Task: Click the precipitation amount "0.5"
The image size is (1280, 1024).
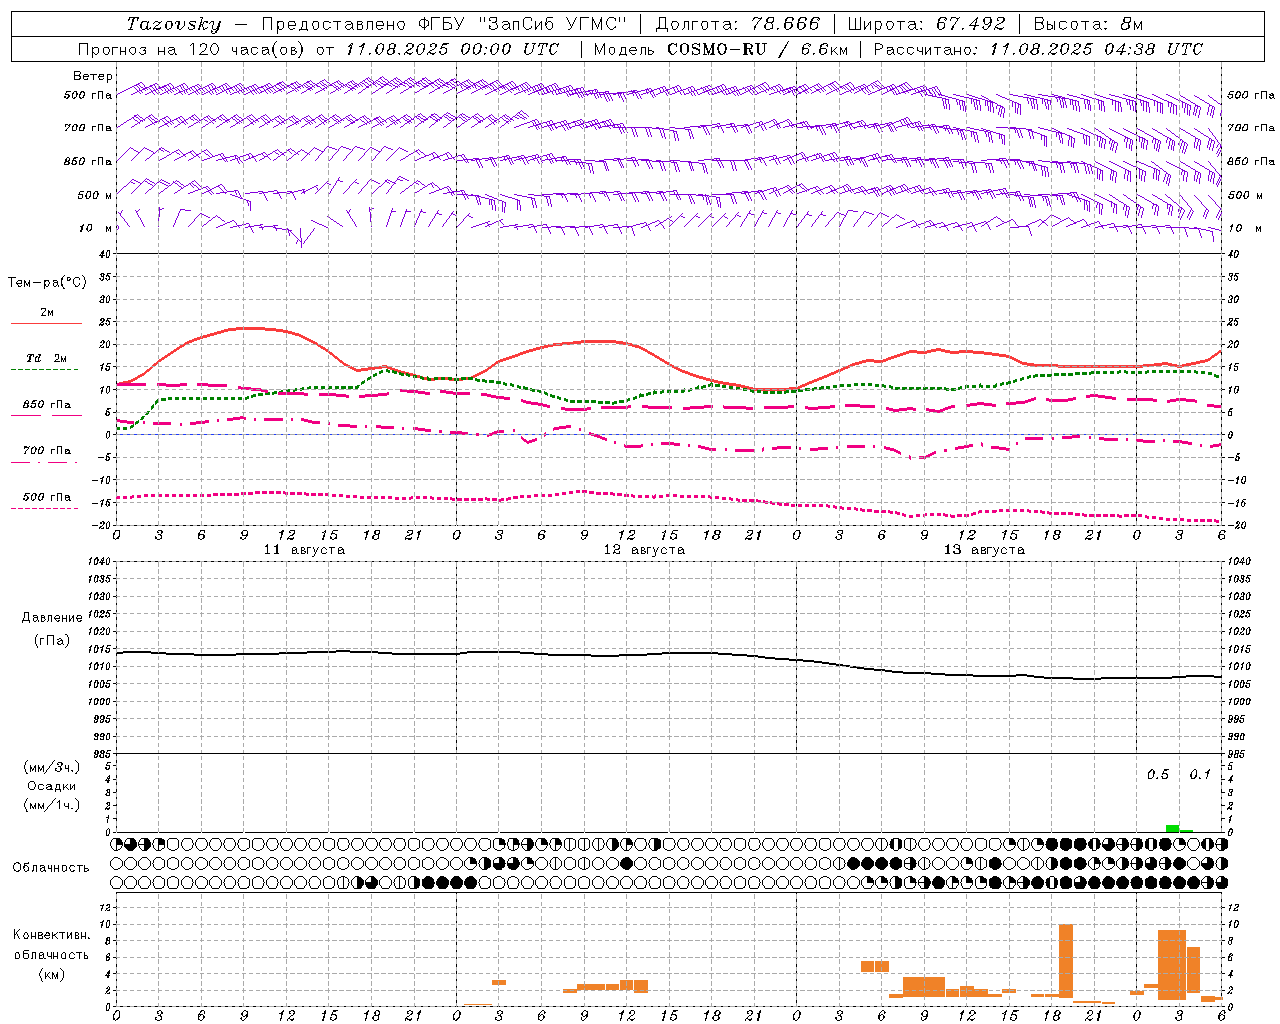Action: click(1157, 774)
